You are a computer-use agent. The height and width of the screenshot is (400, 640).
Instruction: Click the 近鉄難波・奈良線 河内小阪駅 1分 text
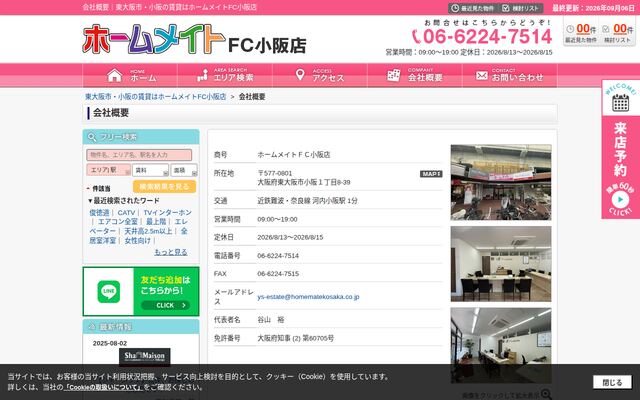click(307, 201)
